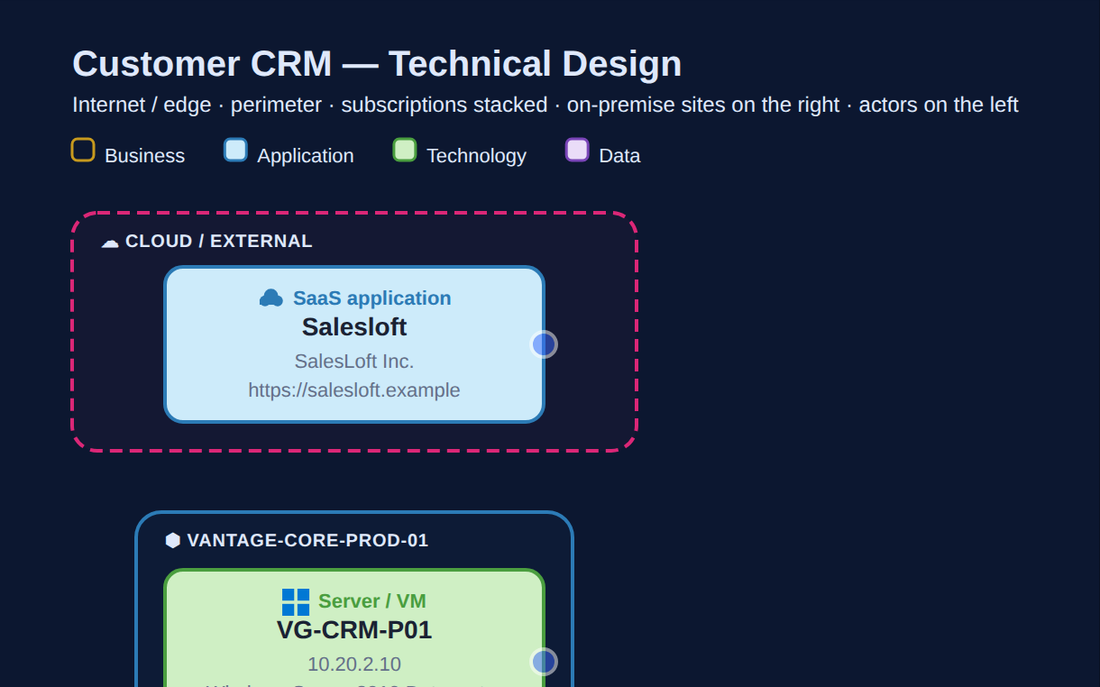This screenshot has width=1100, height=687.
Task: Click the cloud icon beside CLOUD / EXTERNAL
Action: click(109, 242)
